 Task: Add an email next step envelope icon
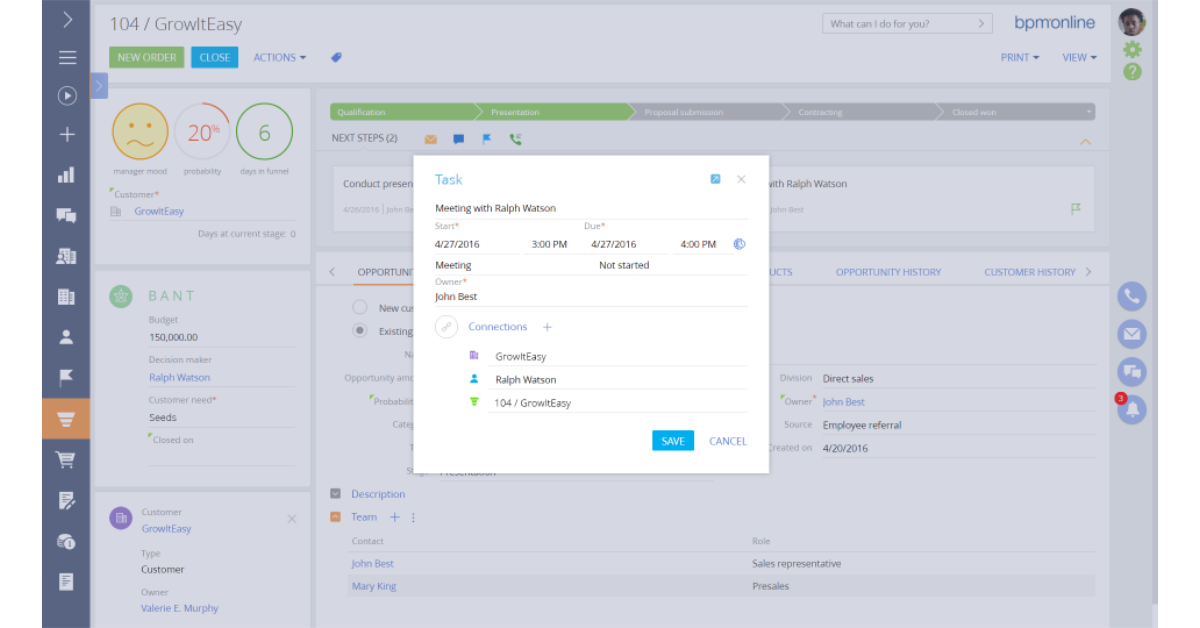[x=431, y=139]
